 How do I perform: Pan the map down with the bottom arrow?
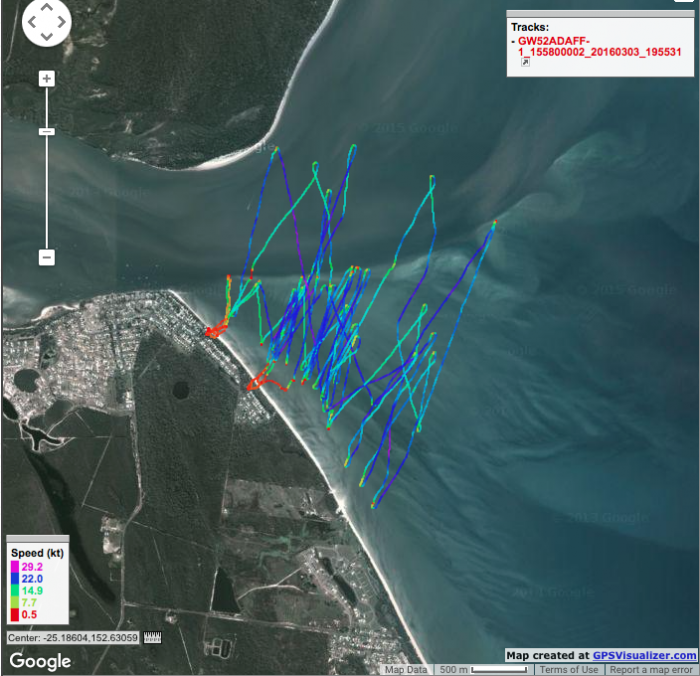(46, 37)
